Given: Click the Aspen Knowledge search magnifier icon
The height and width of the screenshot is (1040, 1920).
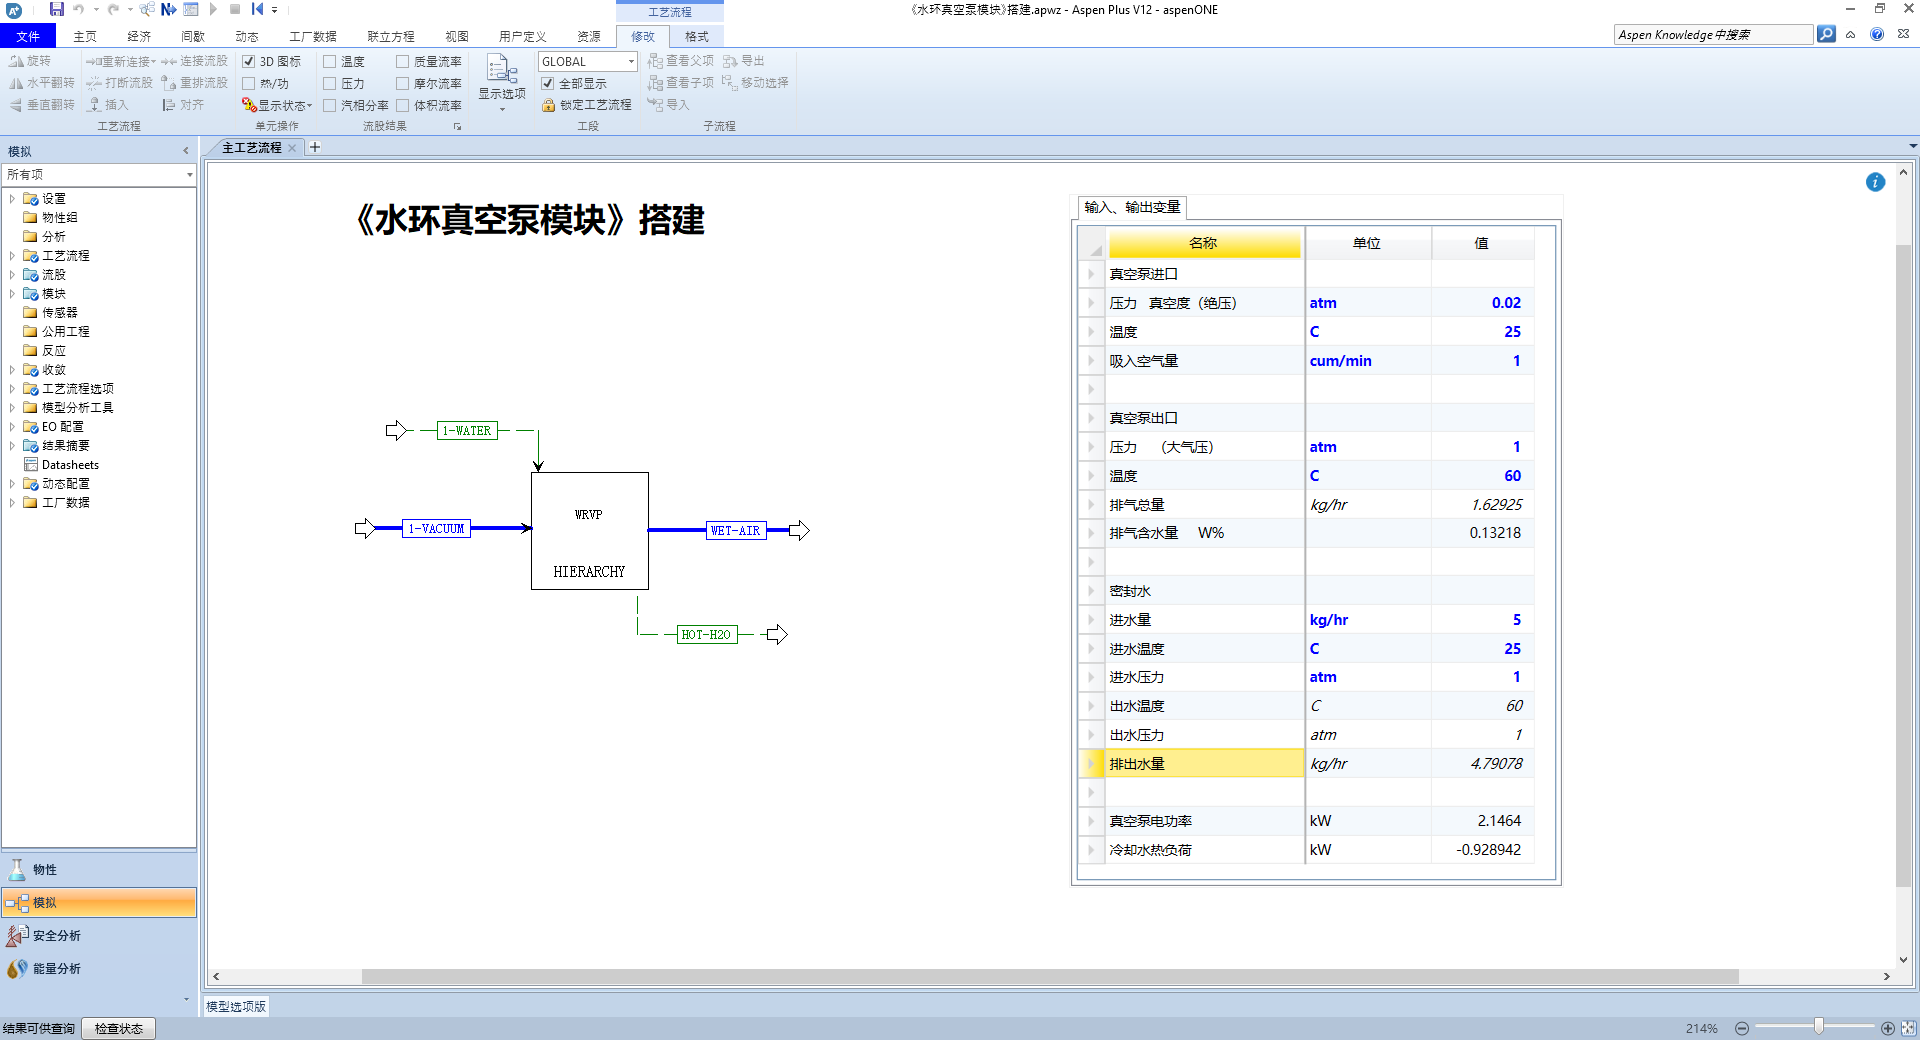Looking at the screenshot, I should click(x=1826, y=34).
